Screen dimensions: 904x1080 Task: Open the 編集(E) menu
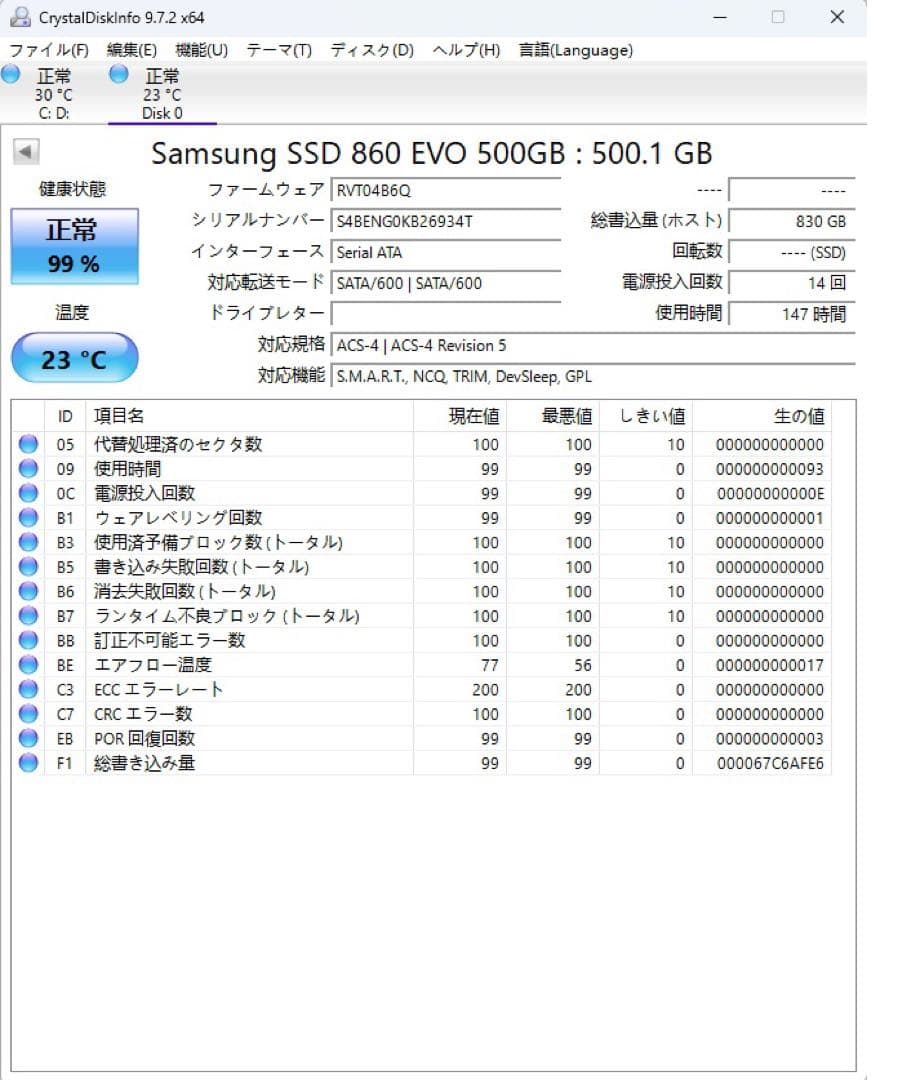[132, 50]
